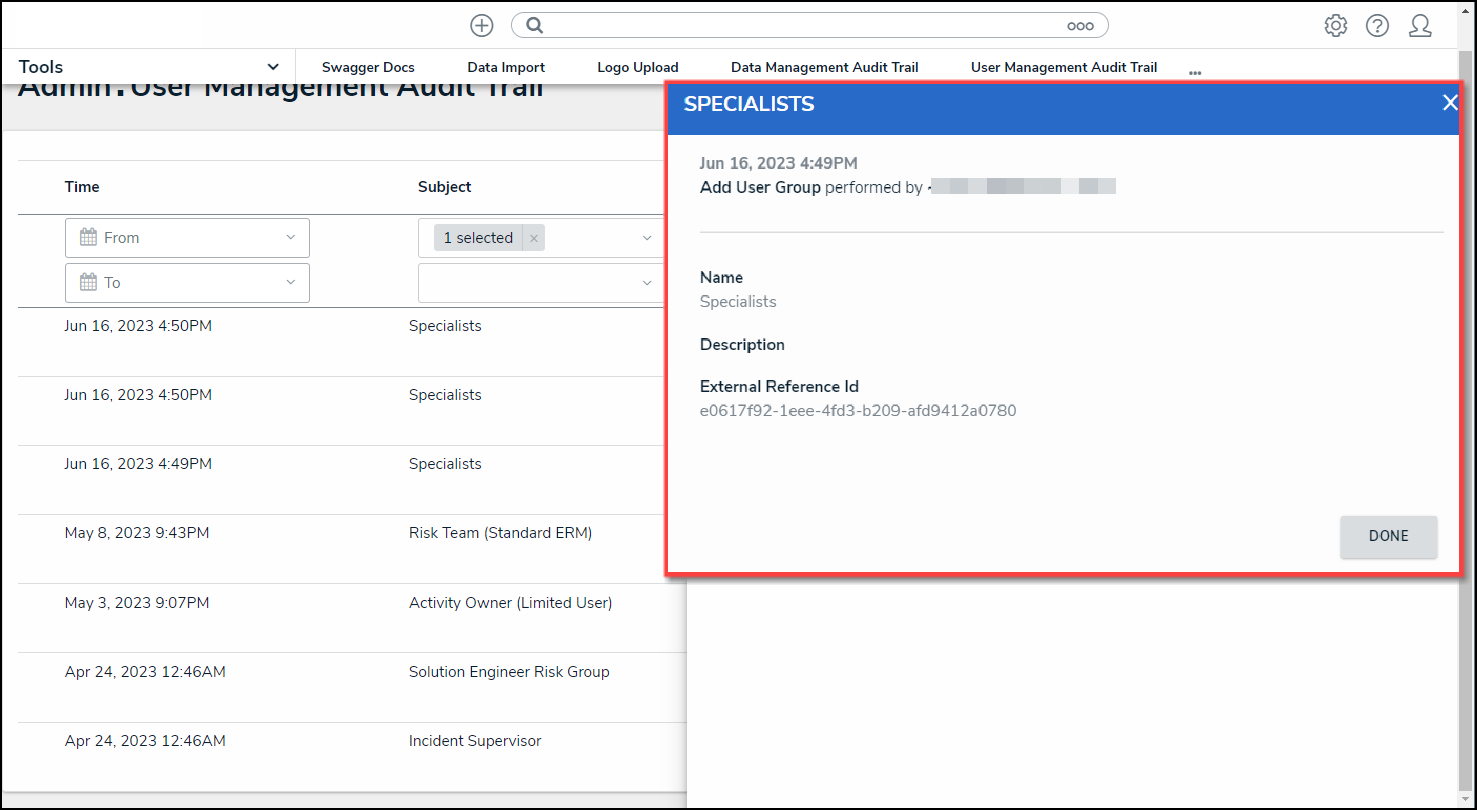This screenshot has width=1477, height=810.
Task: Open the Logo Upload tab
Action: click(x=638, y=67)
